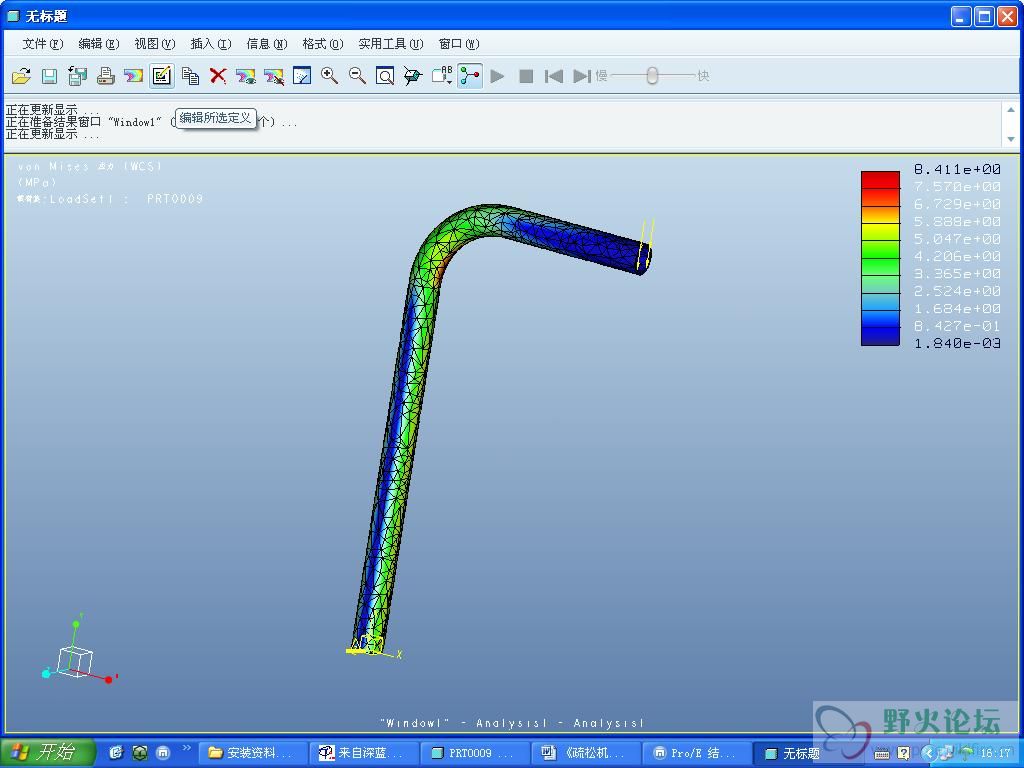The height and width of the screenshot is (768, 1024).
Task: Stop the animation with Stop button
Action: 526,76
